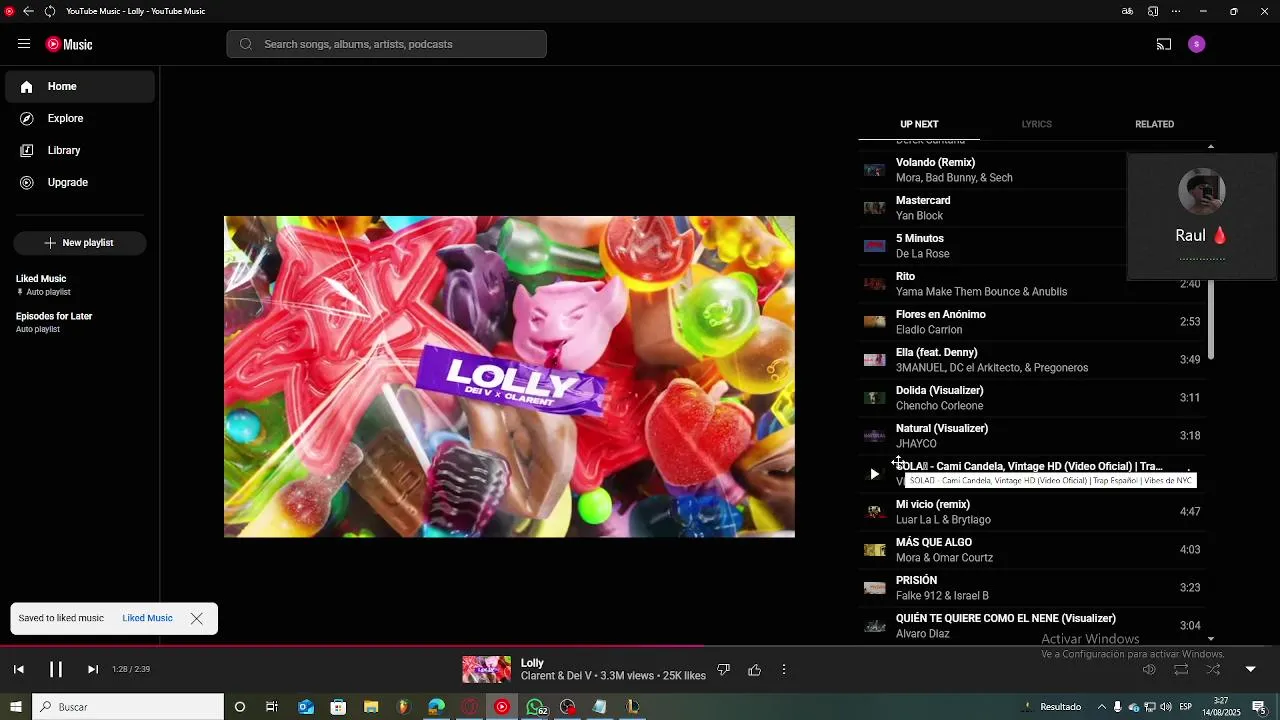Open Microsoft Edge from taskbar
This screenshot has width=1280, height=720.
click(x=436, y=707)
